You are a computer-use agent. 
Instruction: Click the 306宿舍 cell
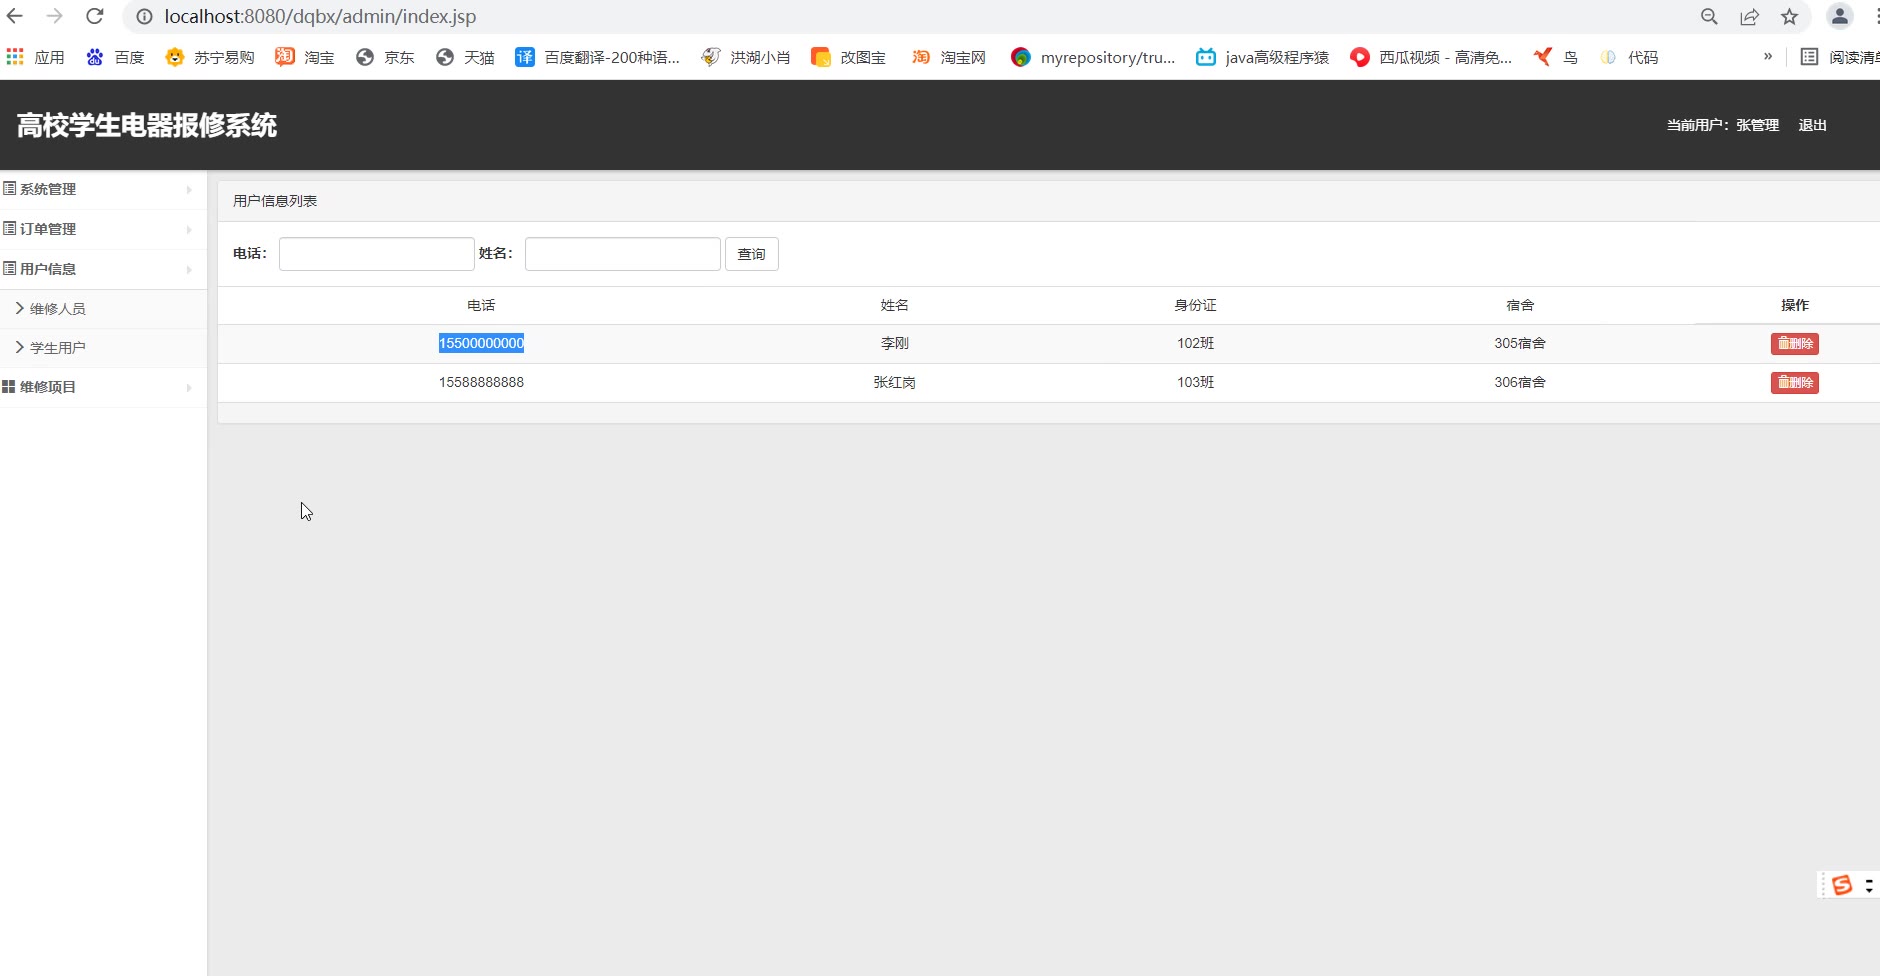click(1520, 382)
